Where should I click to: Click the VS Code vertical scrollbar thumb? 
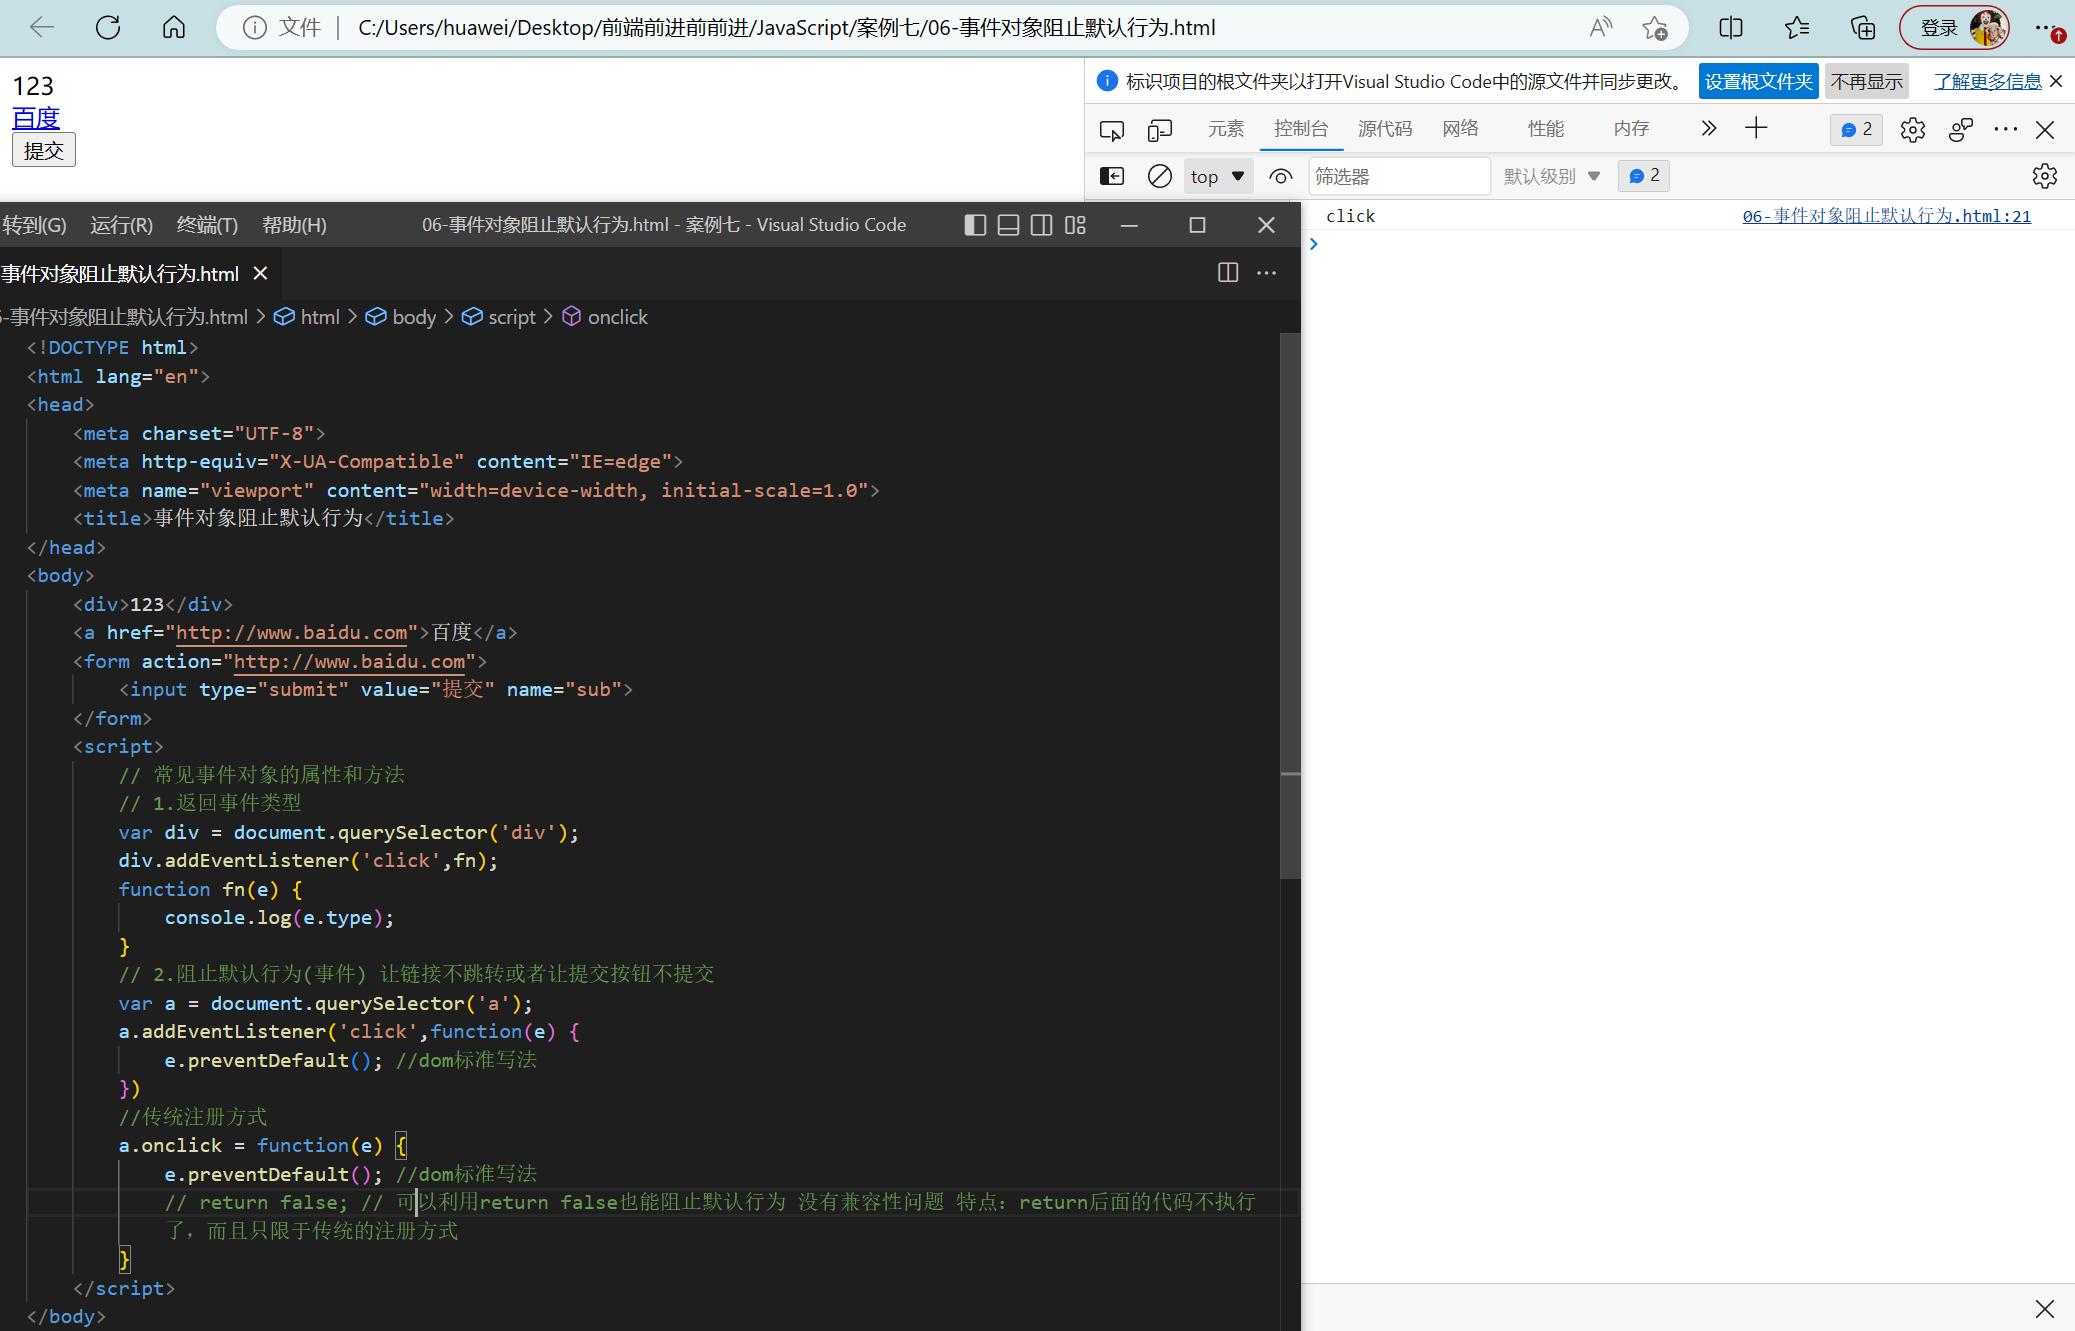pyautogui.click(x=1290, y=606)
